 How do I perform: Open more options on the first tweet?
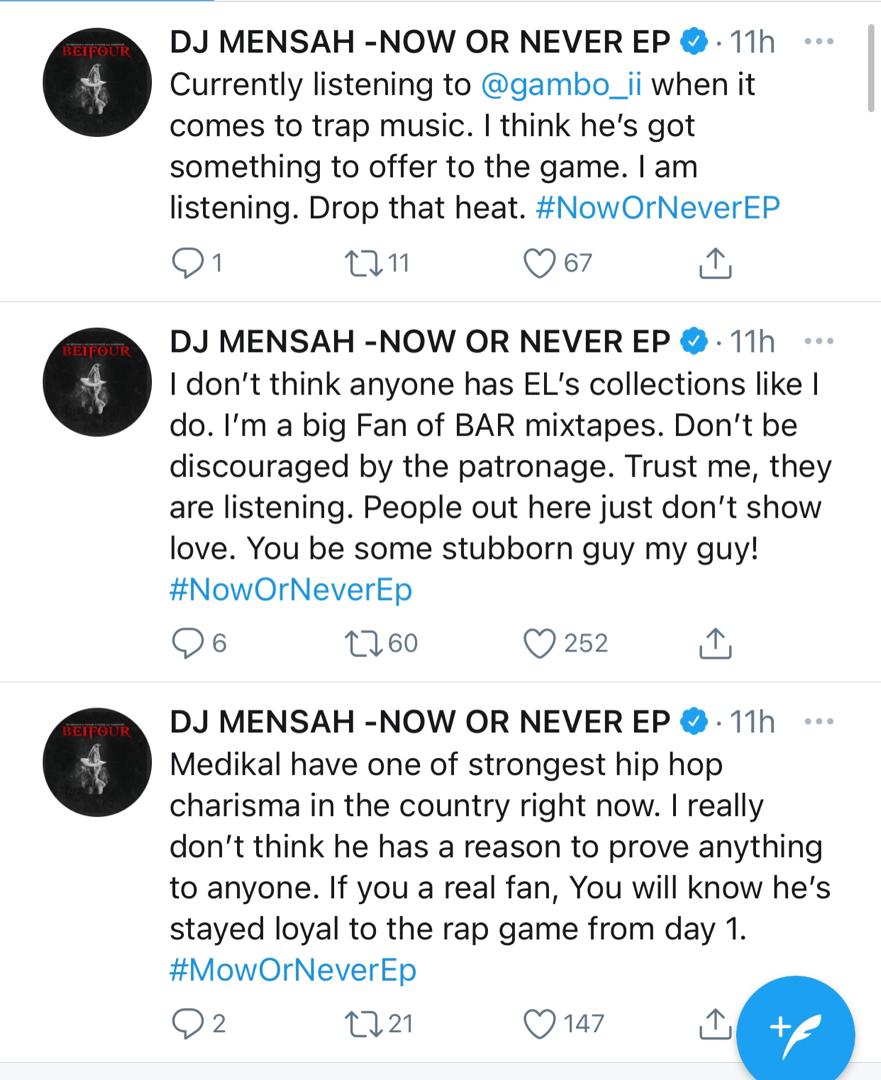(819, 42)
